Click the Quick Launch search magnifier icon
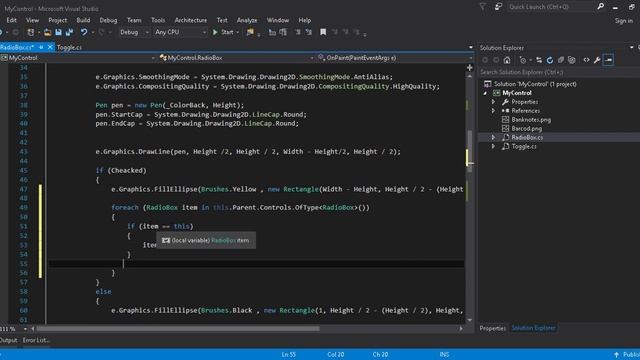Screen dimensions: 640x360 pos(600,7)
